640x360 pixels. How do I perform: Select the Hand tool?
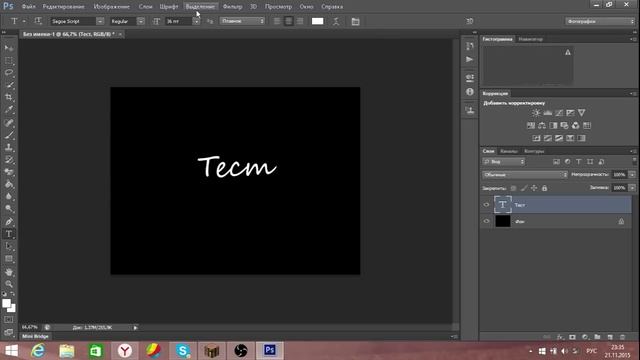click(x=9, y=272)
